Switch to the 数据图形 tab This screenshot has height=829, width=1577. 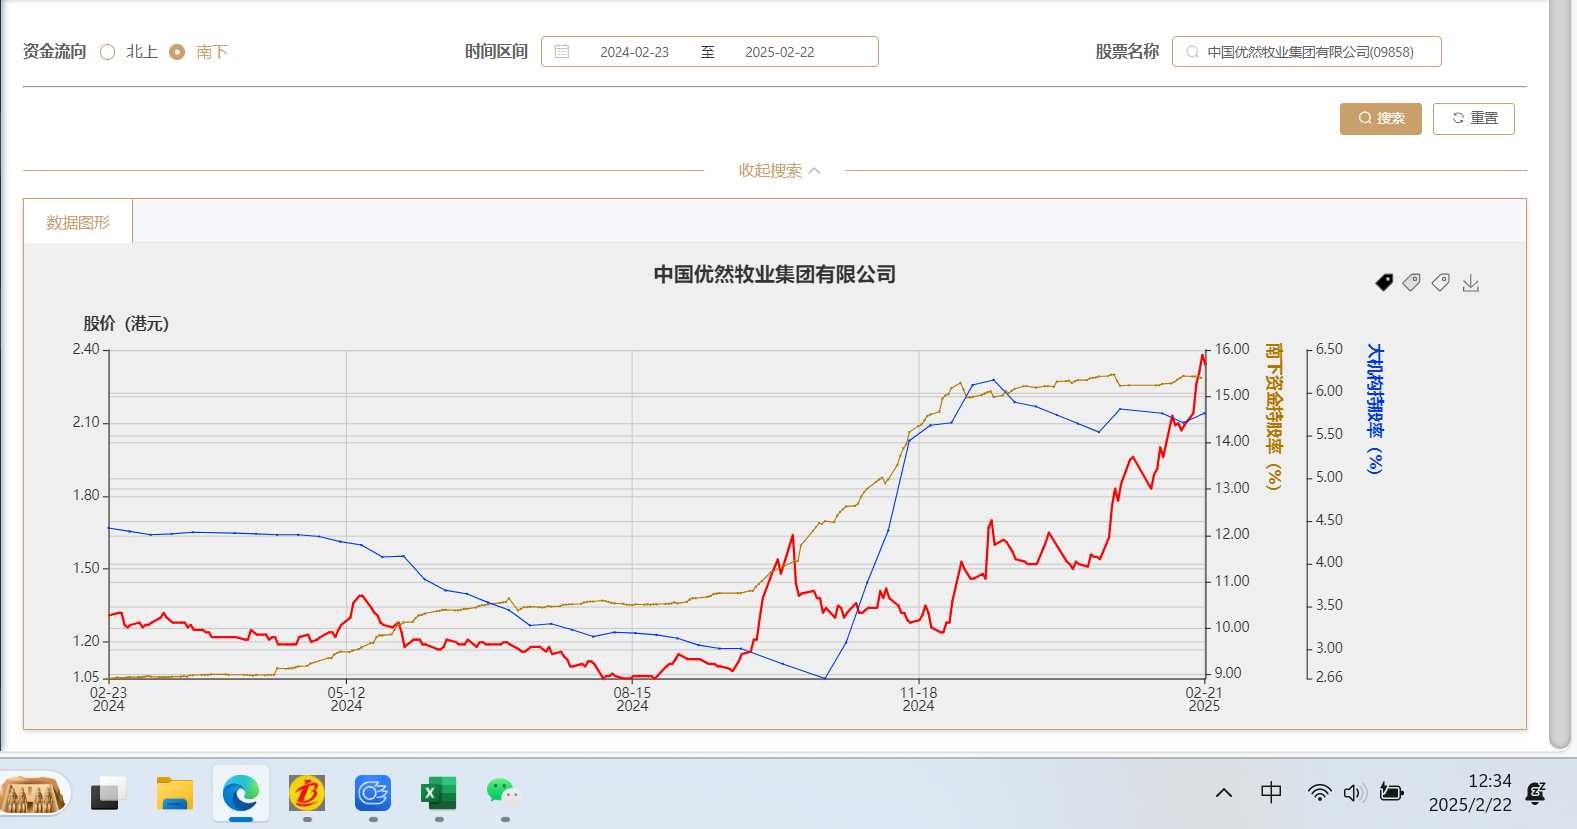point(78,222)
